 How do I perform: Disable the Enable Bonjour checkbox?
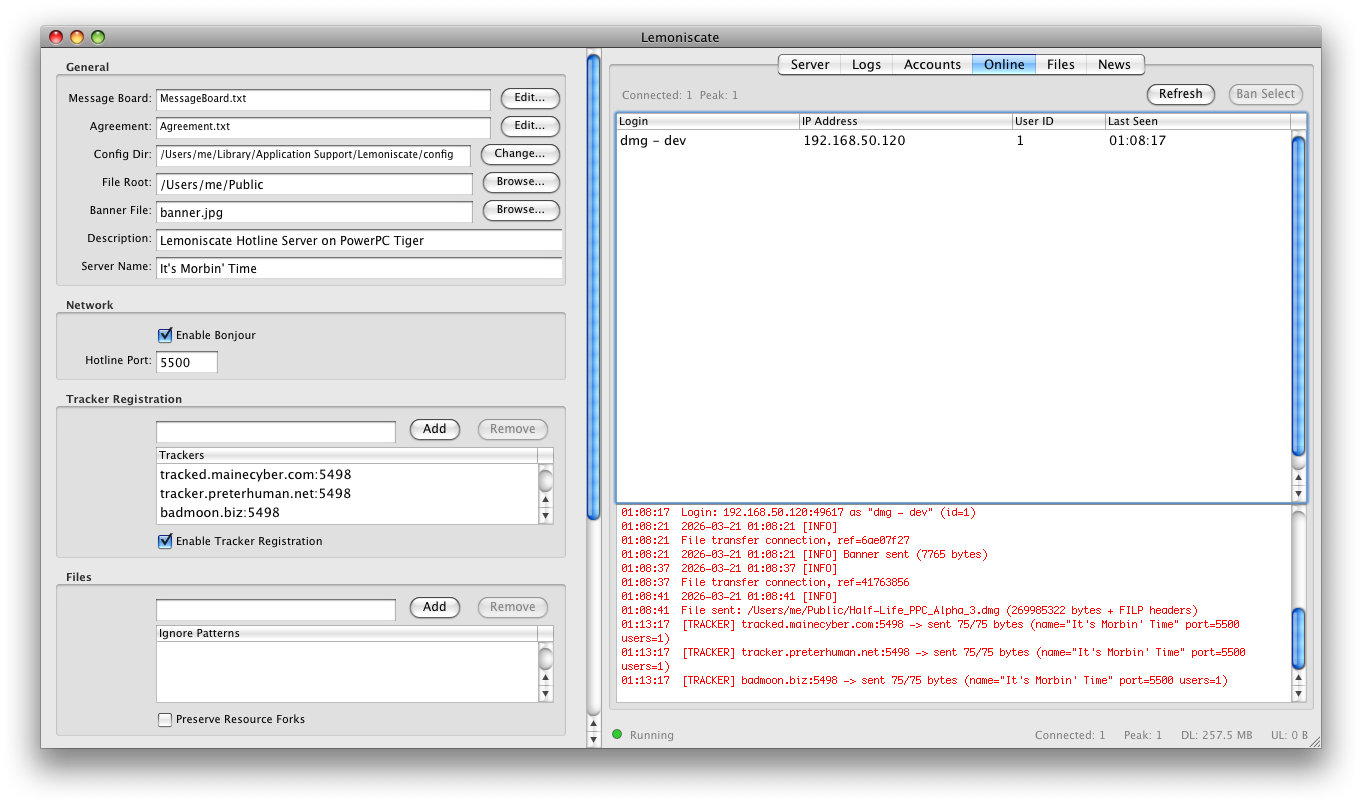coord(165,335)
